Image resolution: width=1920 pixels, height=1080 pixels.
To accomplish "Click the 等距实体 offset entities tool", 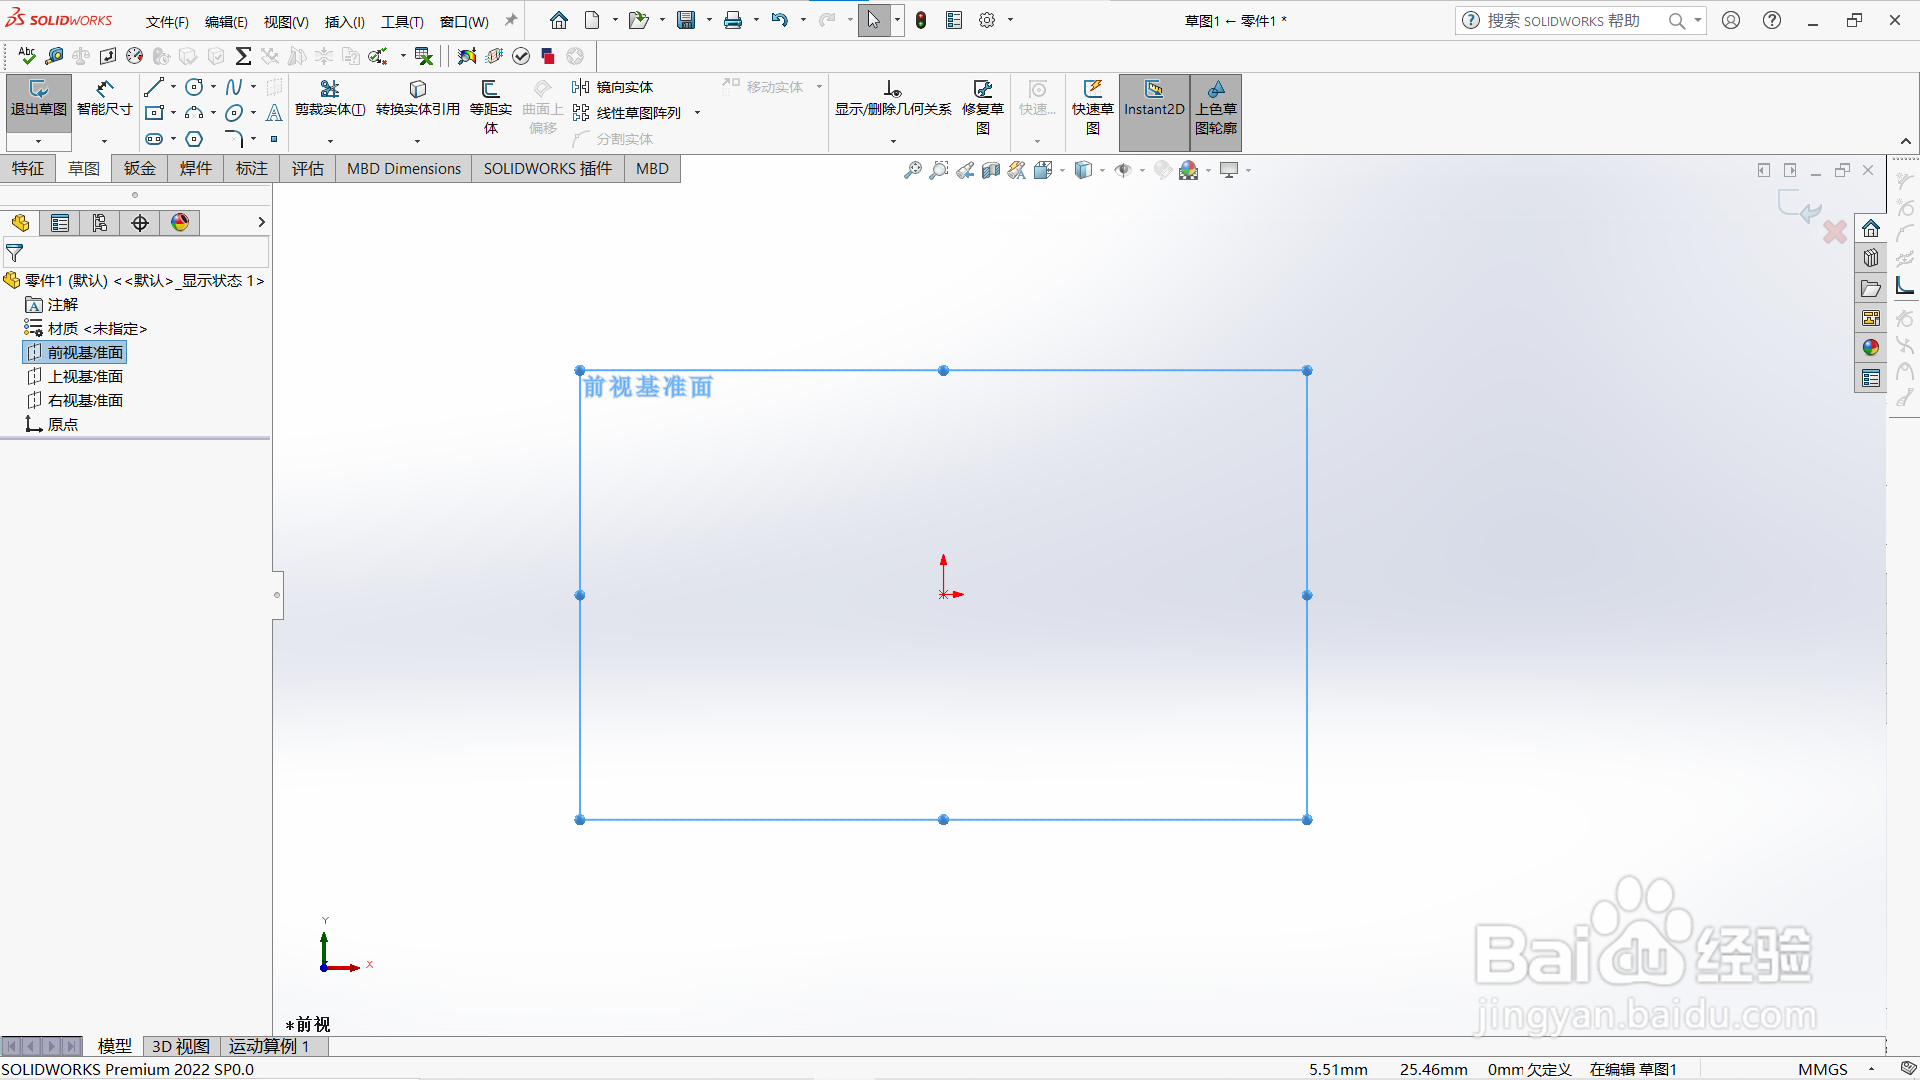I will [x=491, y=107].
